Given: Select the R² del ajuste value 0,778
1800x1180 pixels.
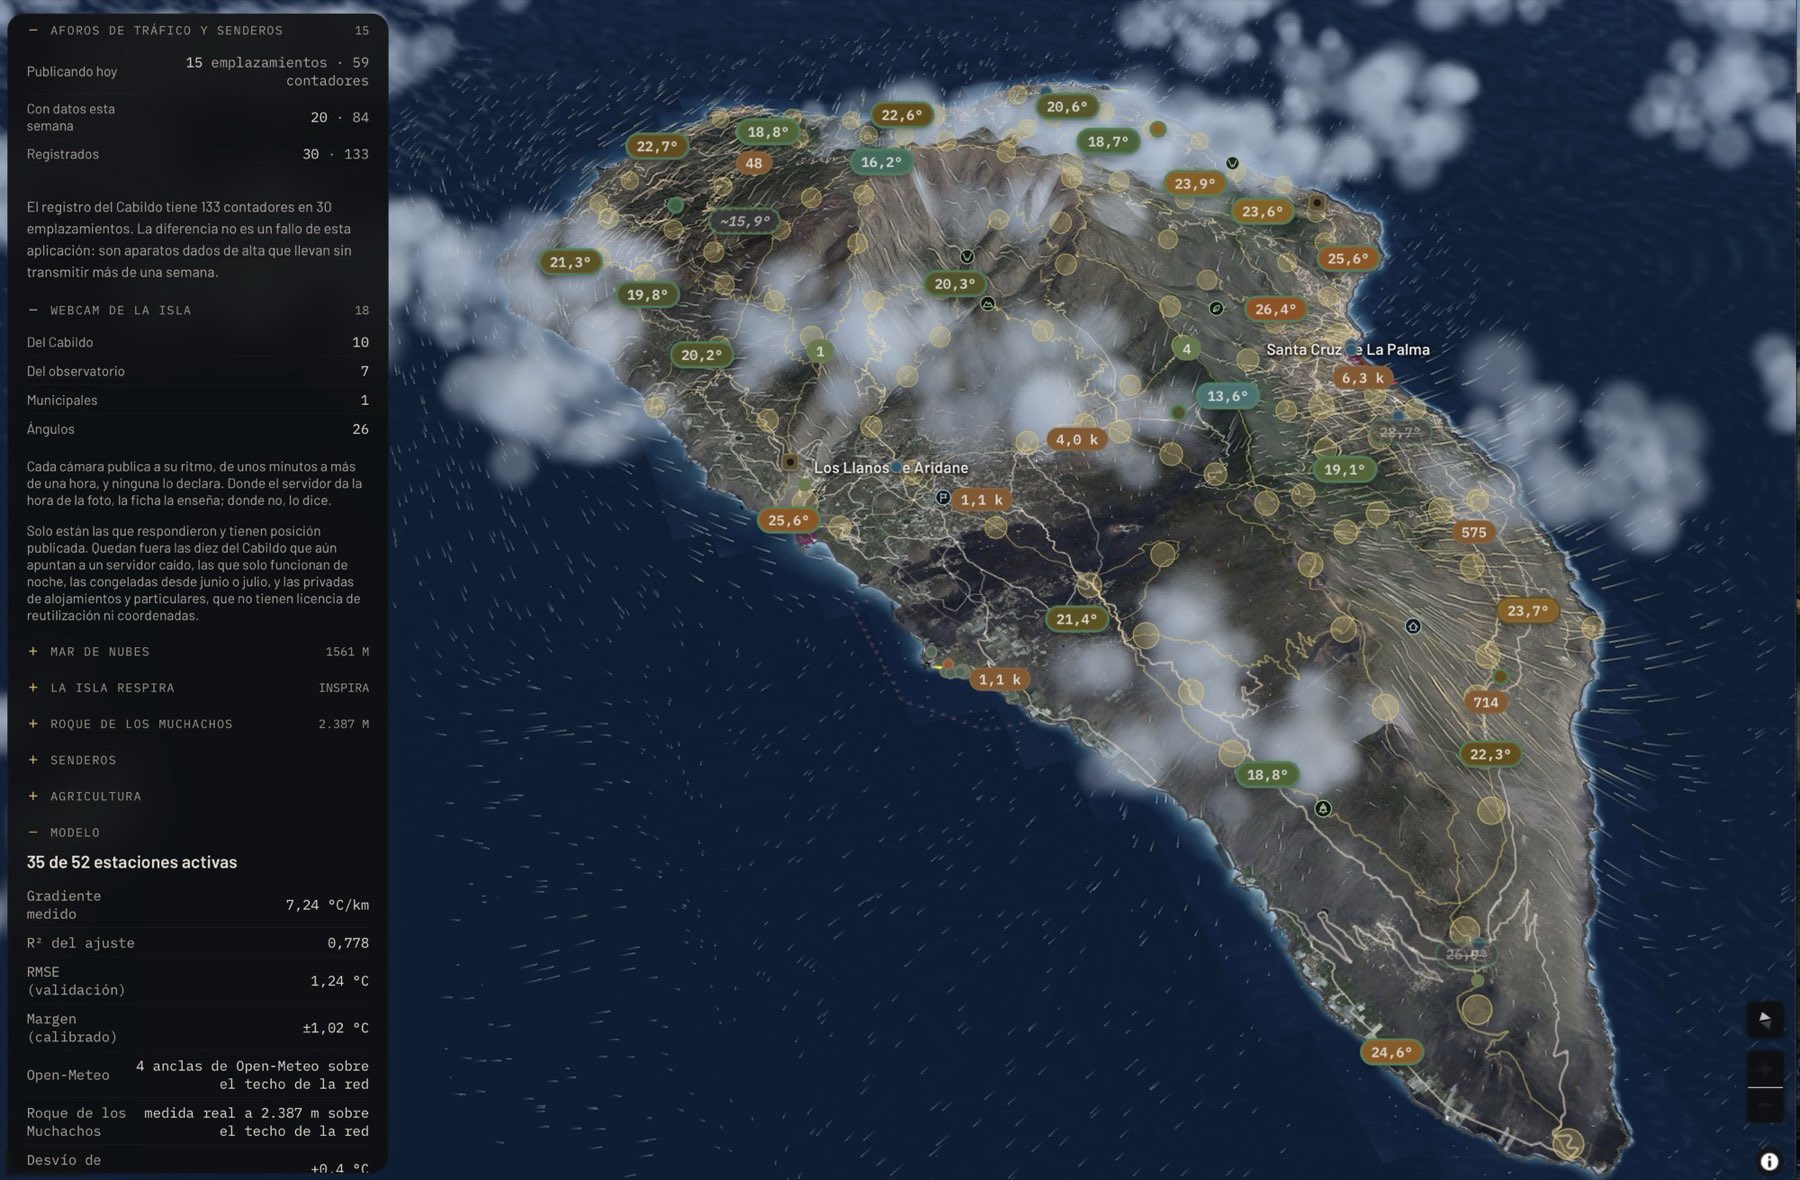Looking at the screenshot, I should click(348, 943).
